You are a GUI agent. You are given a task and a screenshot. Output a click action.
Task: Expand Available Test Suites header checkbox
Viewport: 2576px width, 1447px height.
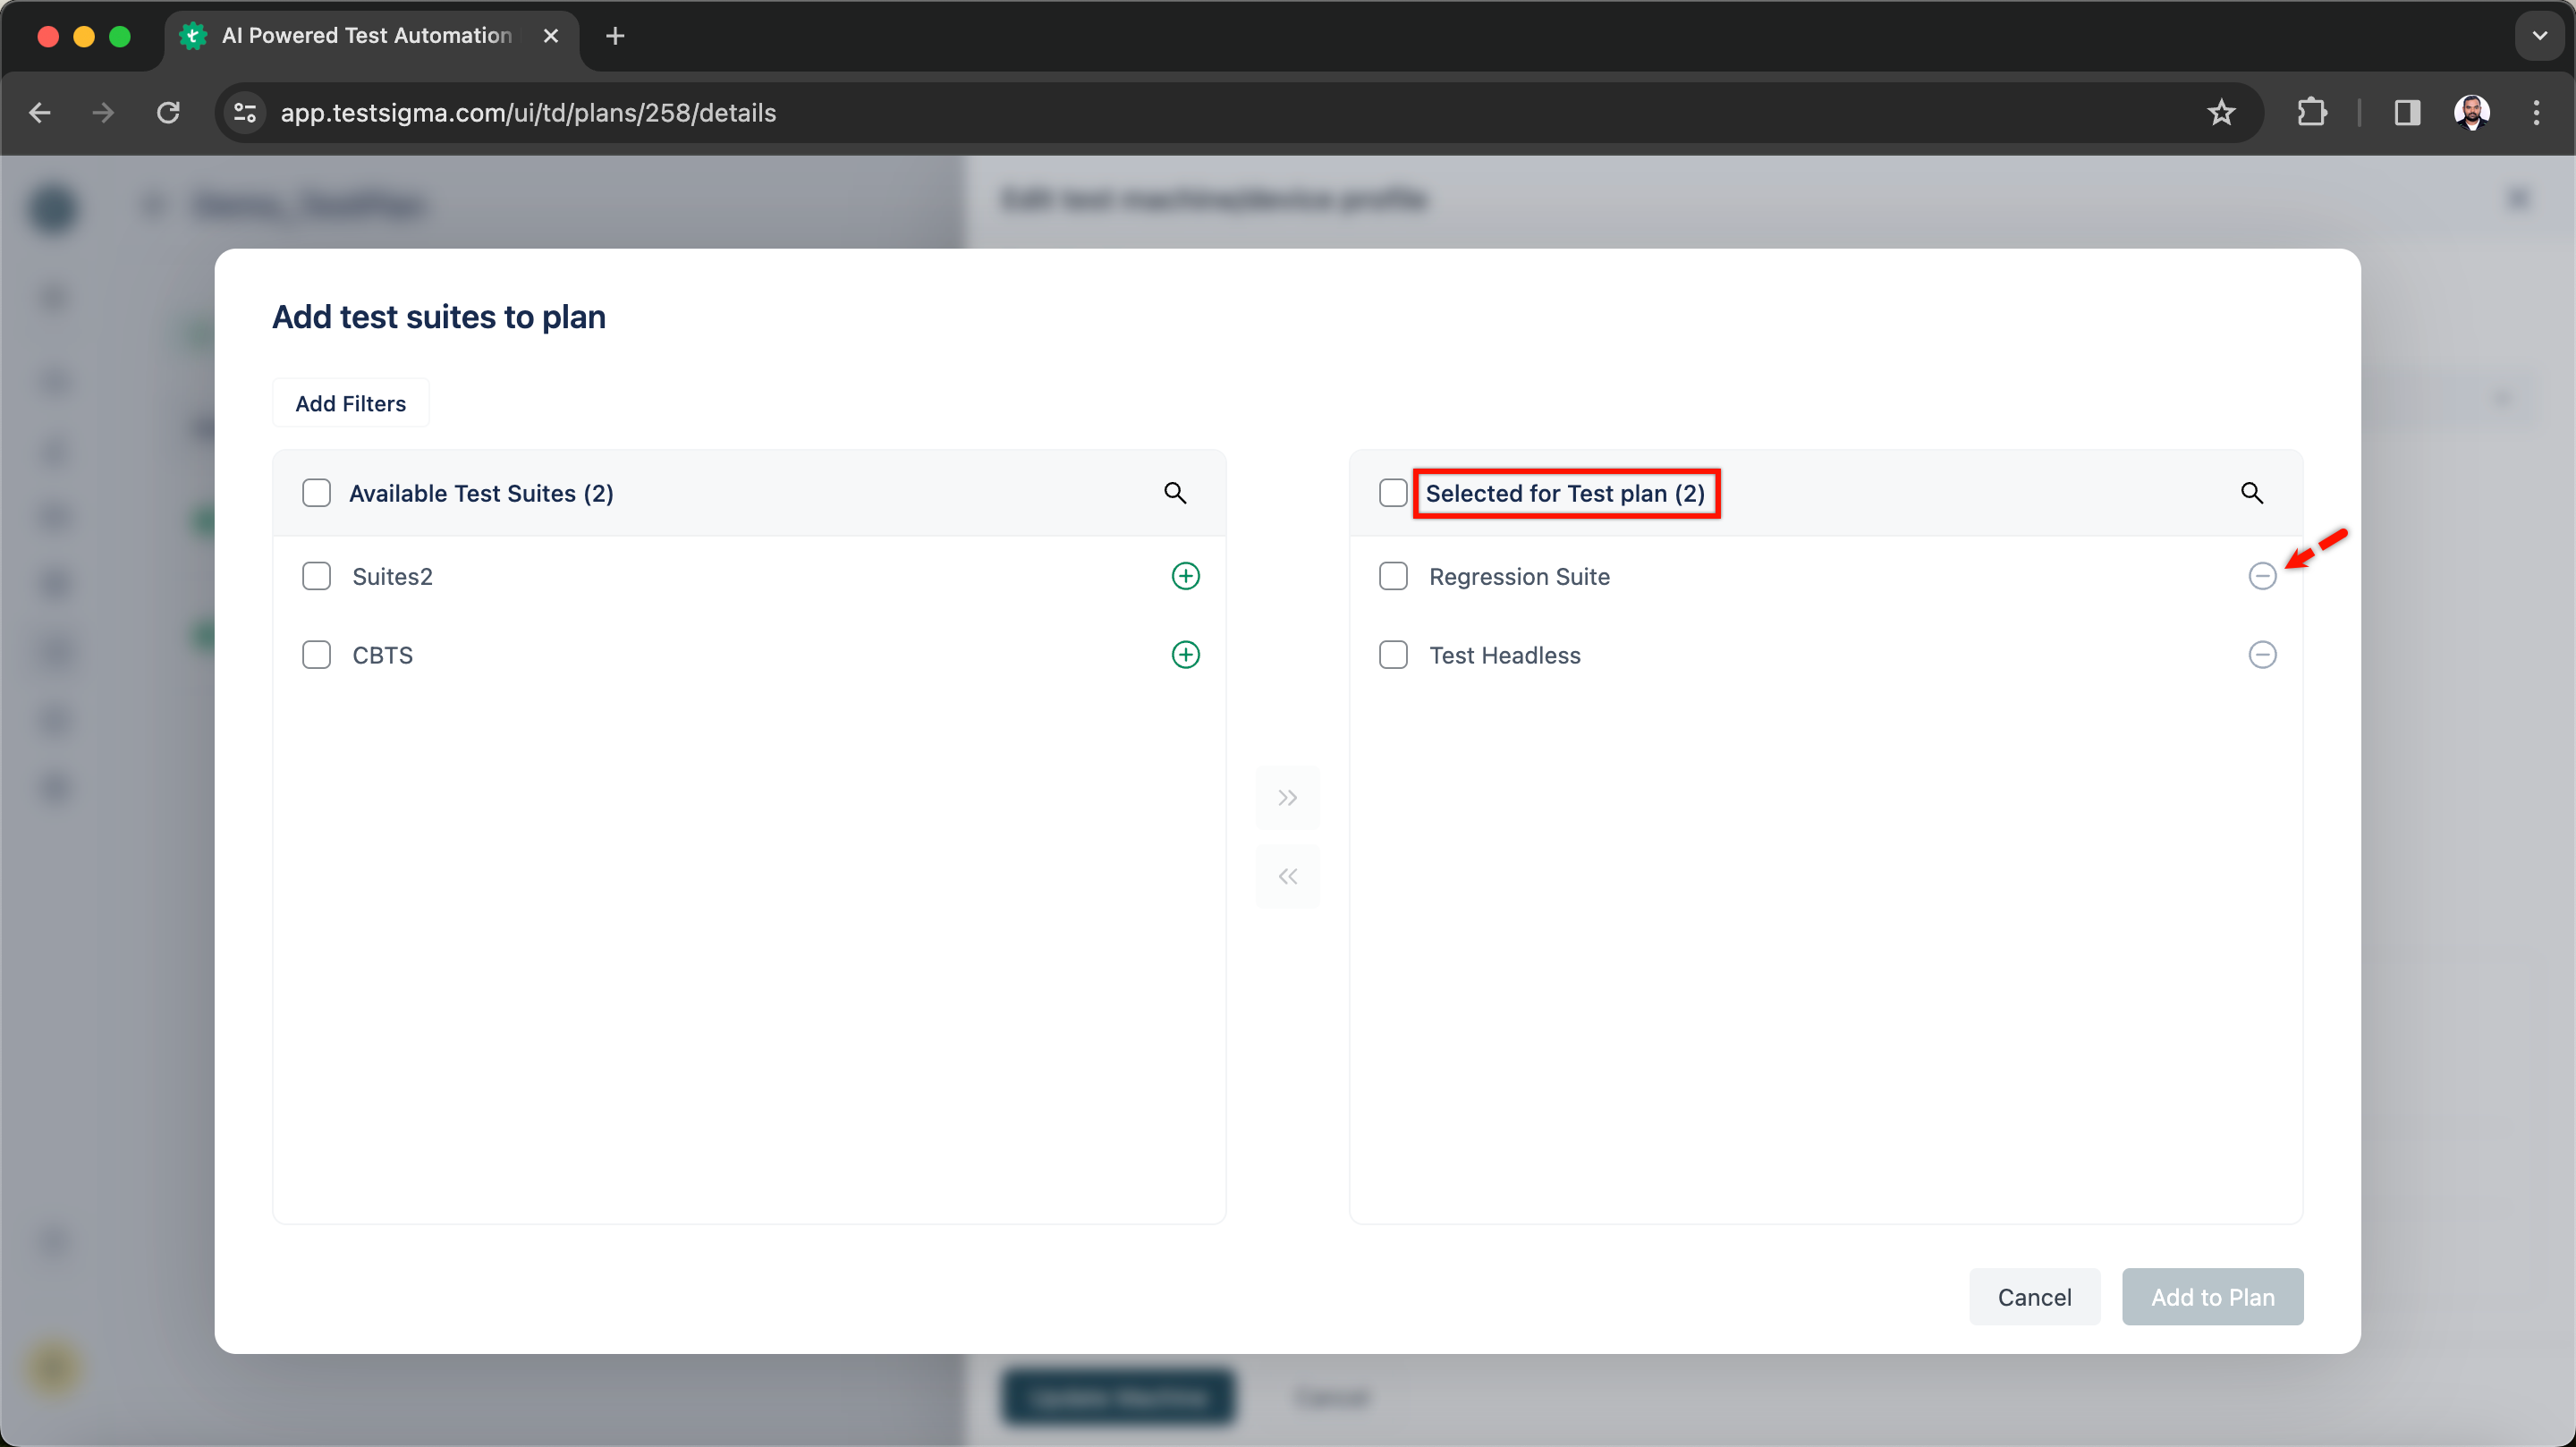(x=315, y=492)
